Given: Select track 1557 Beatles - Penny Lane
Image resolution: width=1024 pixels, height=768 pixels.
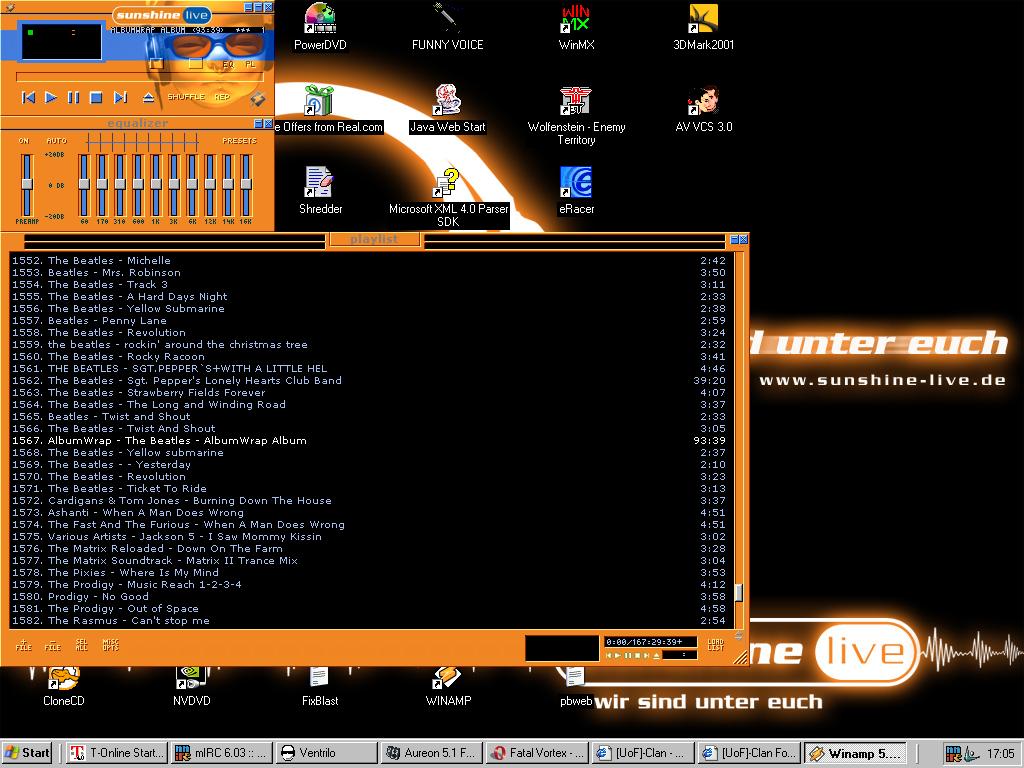Looking at the screenshot, I should 369,321.
